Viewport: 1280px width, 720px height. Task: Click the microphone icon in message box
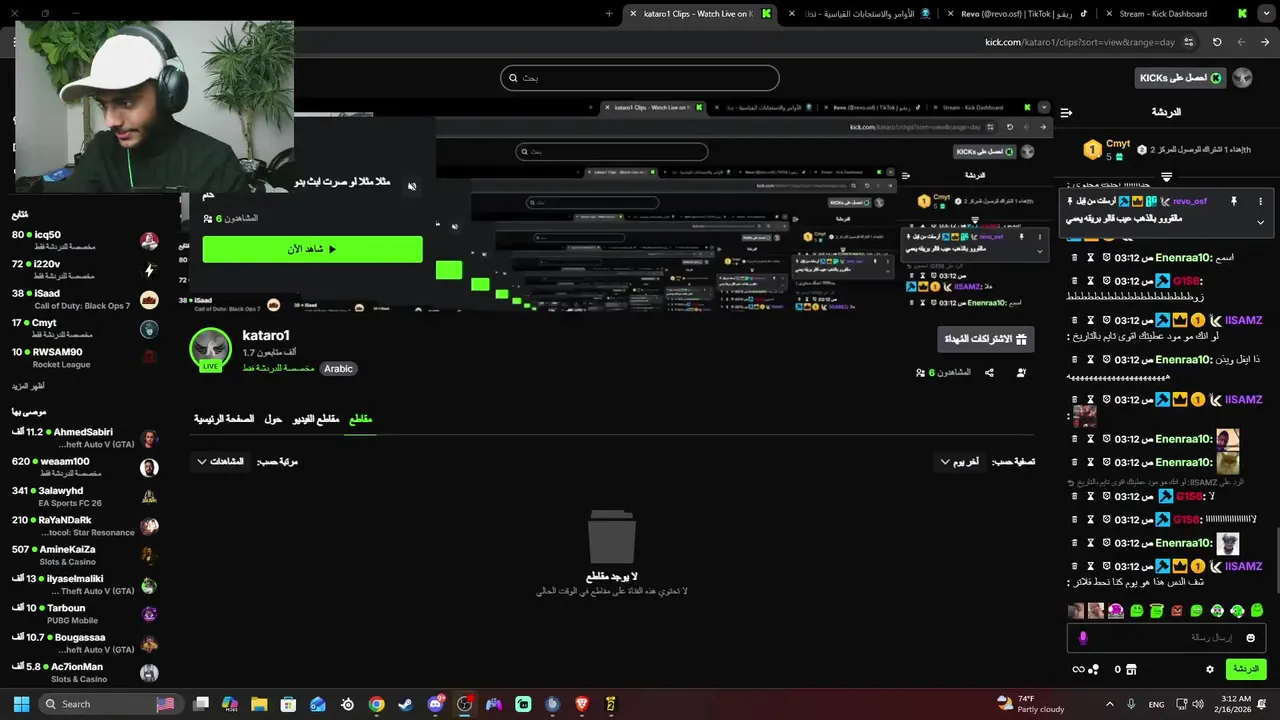(x=1082, y=637)
